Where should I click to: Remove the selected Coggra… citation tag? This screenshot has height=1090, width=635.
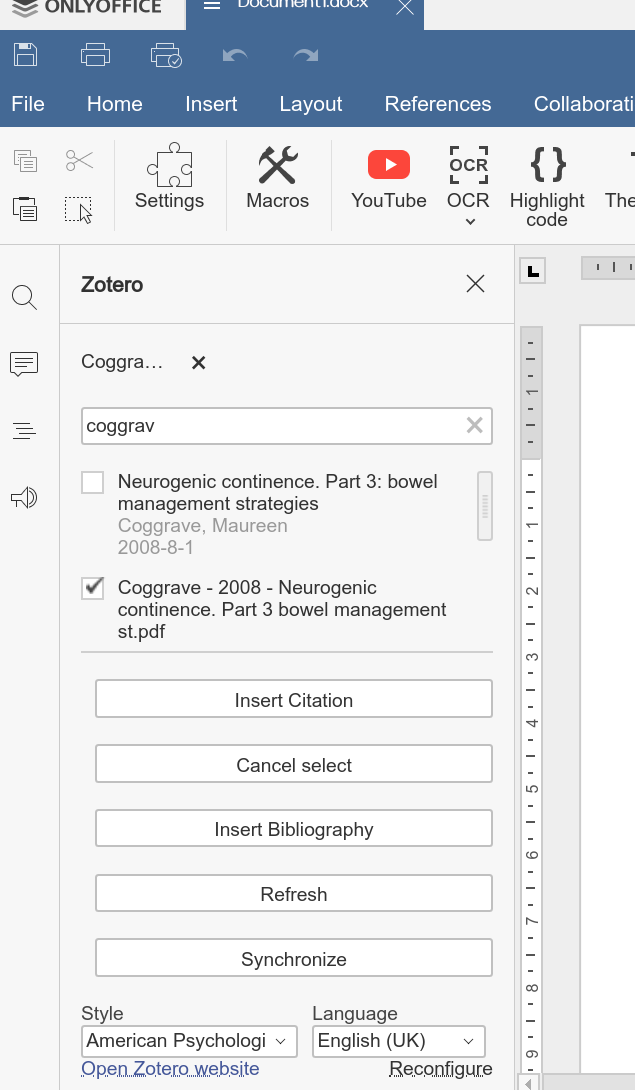click(x=198, y=362)
